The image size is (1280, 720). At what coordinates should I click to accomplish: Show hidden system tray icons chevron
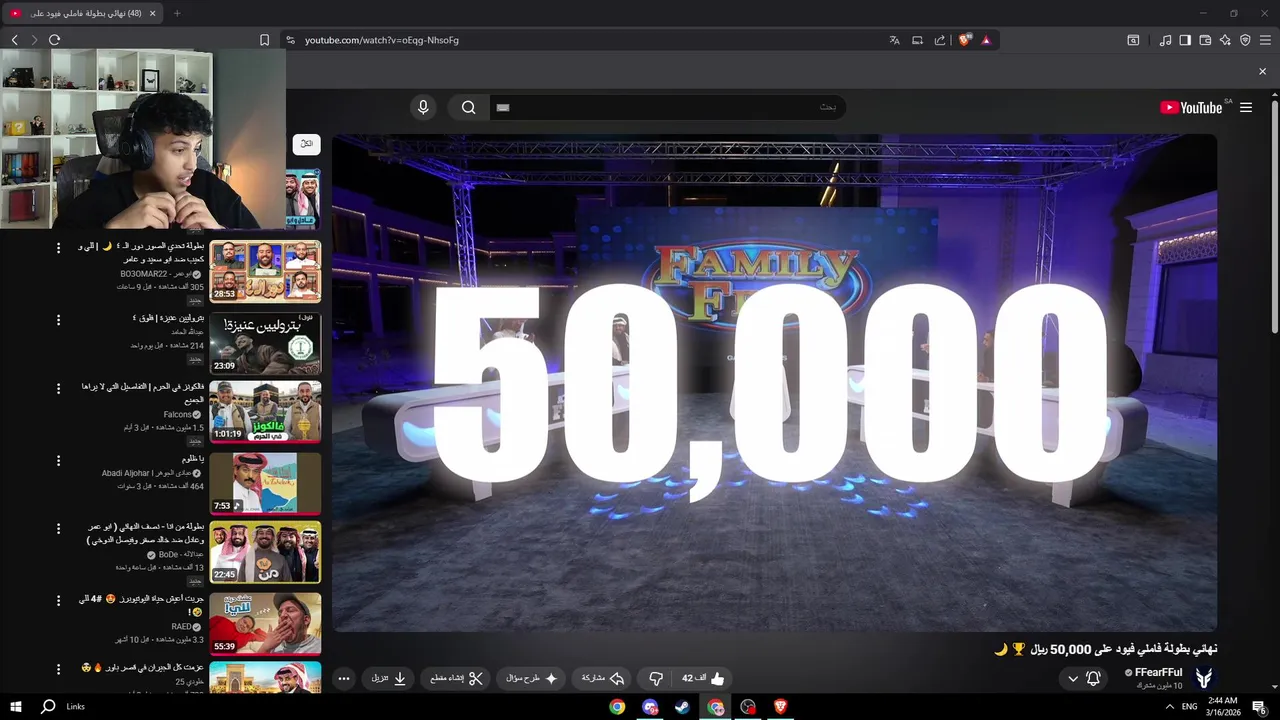coord(1169,706)
